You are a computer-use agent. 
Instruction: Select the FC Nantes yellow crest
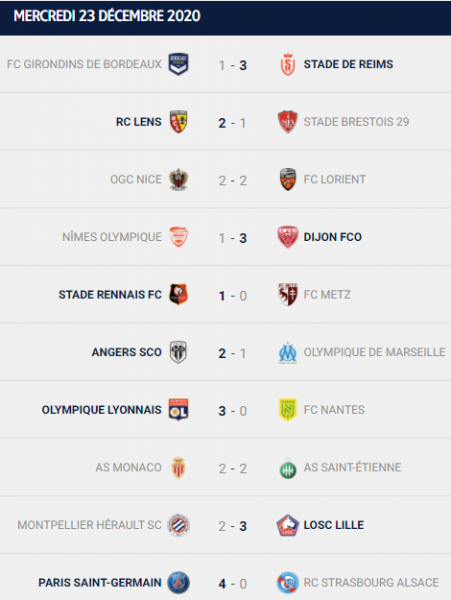click(288, 410)
